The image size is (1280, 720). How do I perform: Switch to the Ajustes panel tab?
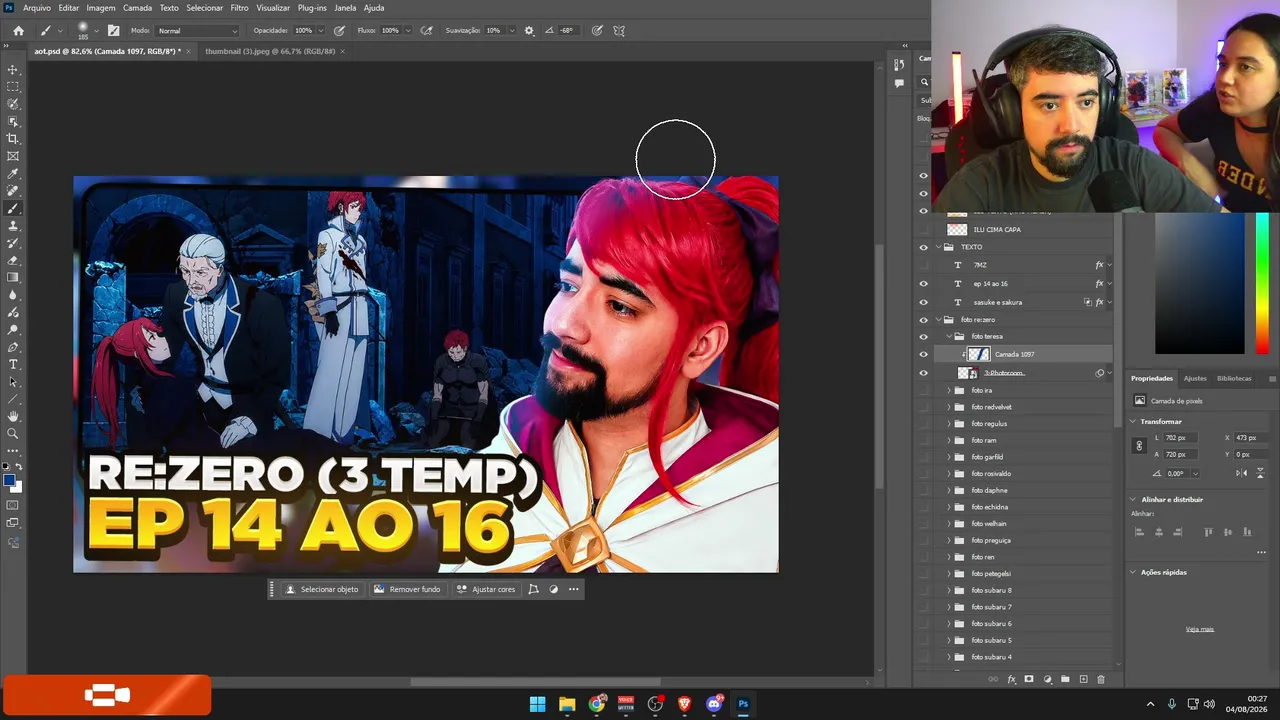(1195, 378)
